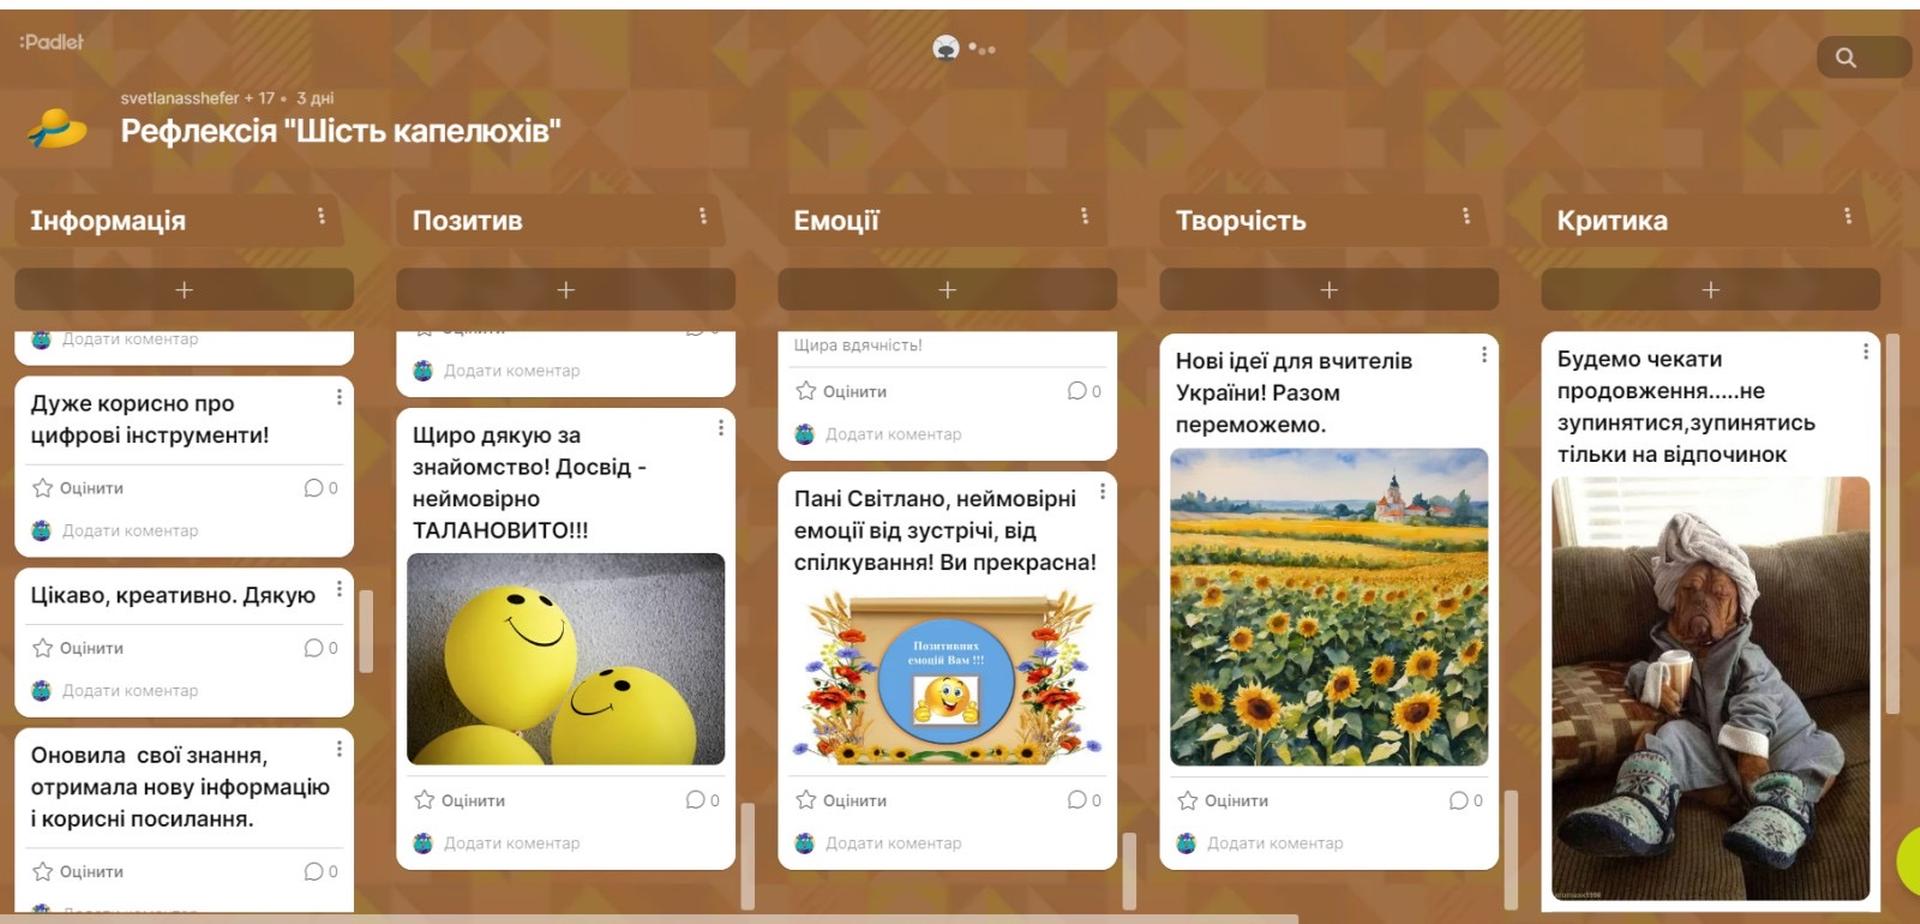Open the dog in bathrobe image
The height and width of the screenshot is (924, 1920).
1710,688
